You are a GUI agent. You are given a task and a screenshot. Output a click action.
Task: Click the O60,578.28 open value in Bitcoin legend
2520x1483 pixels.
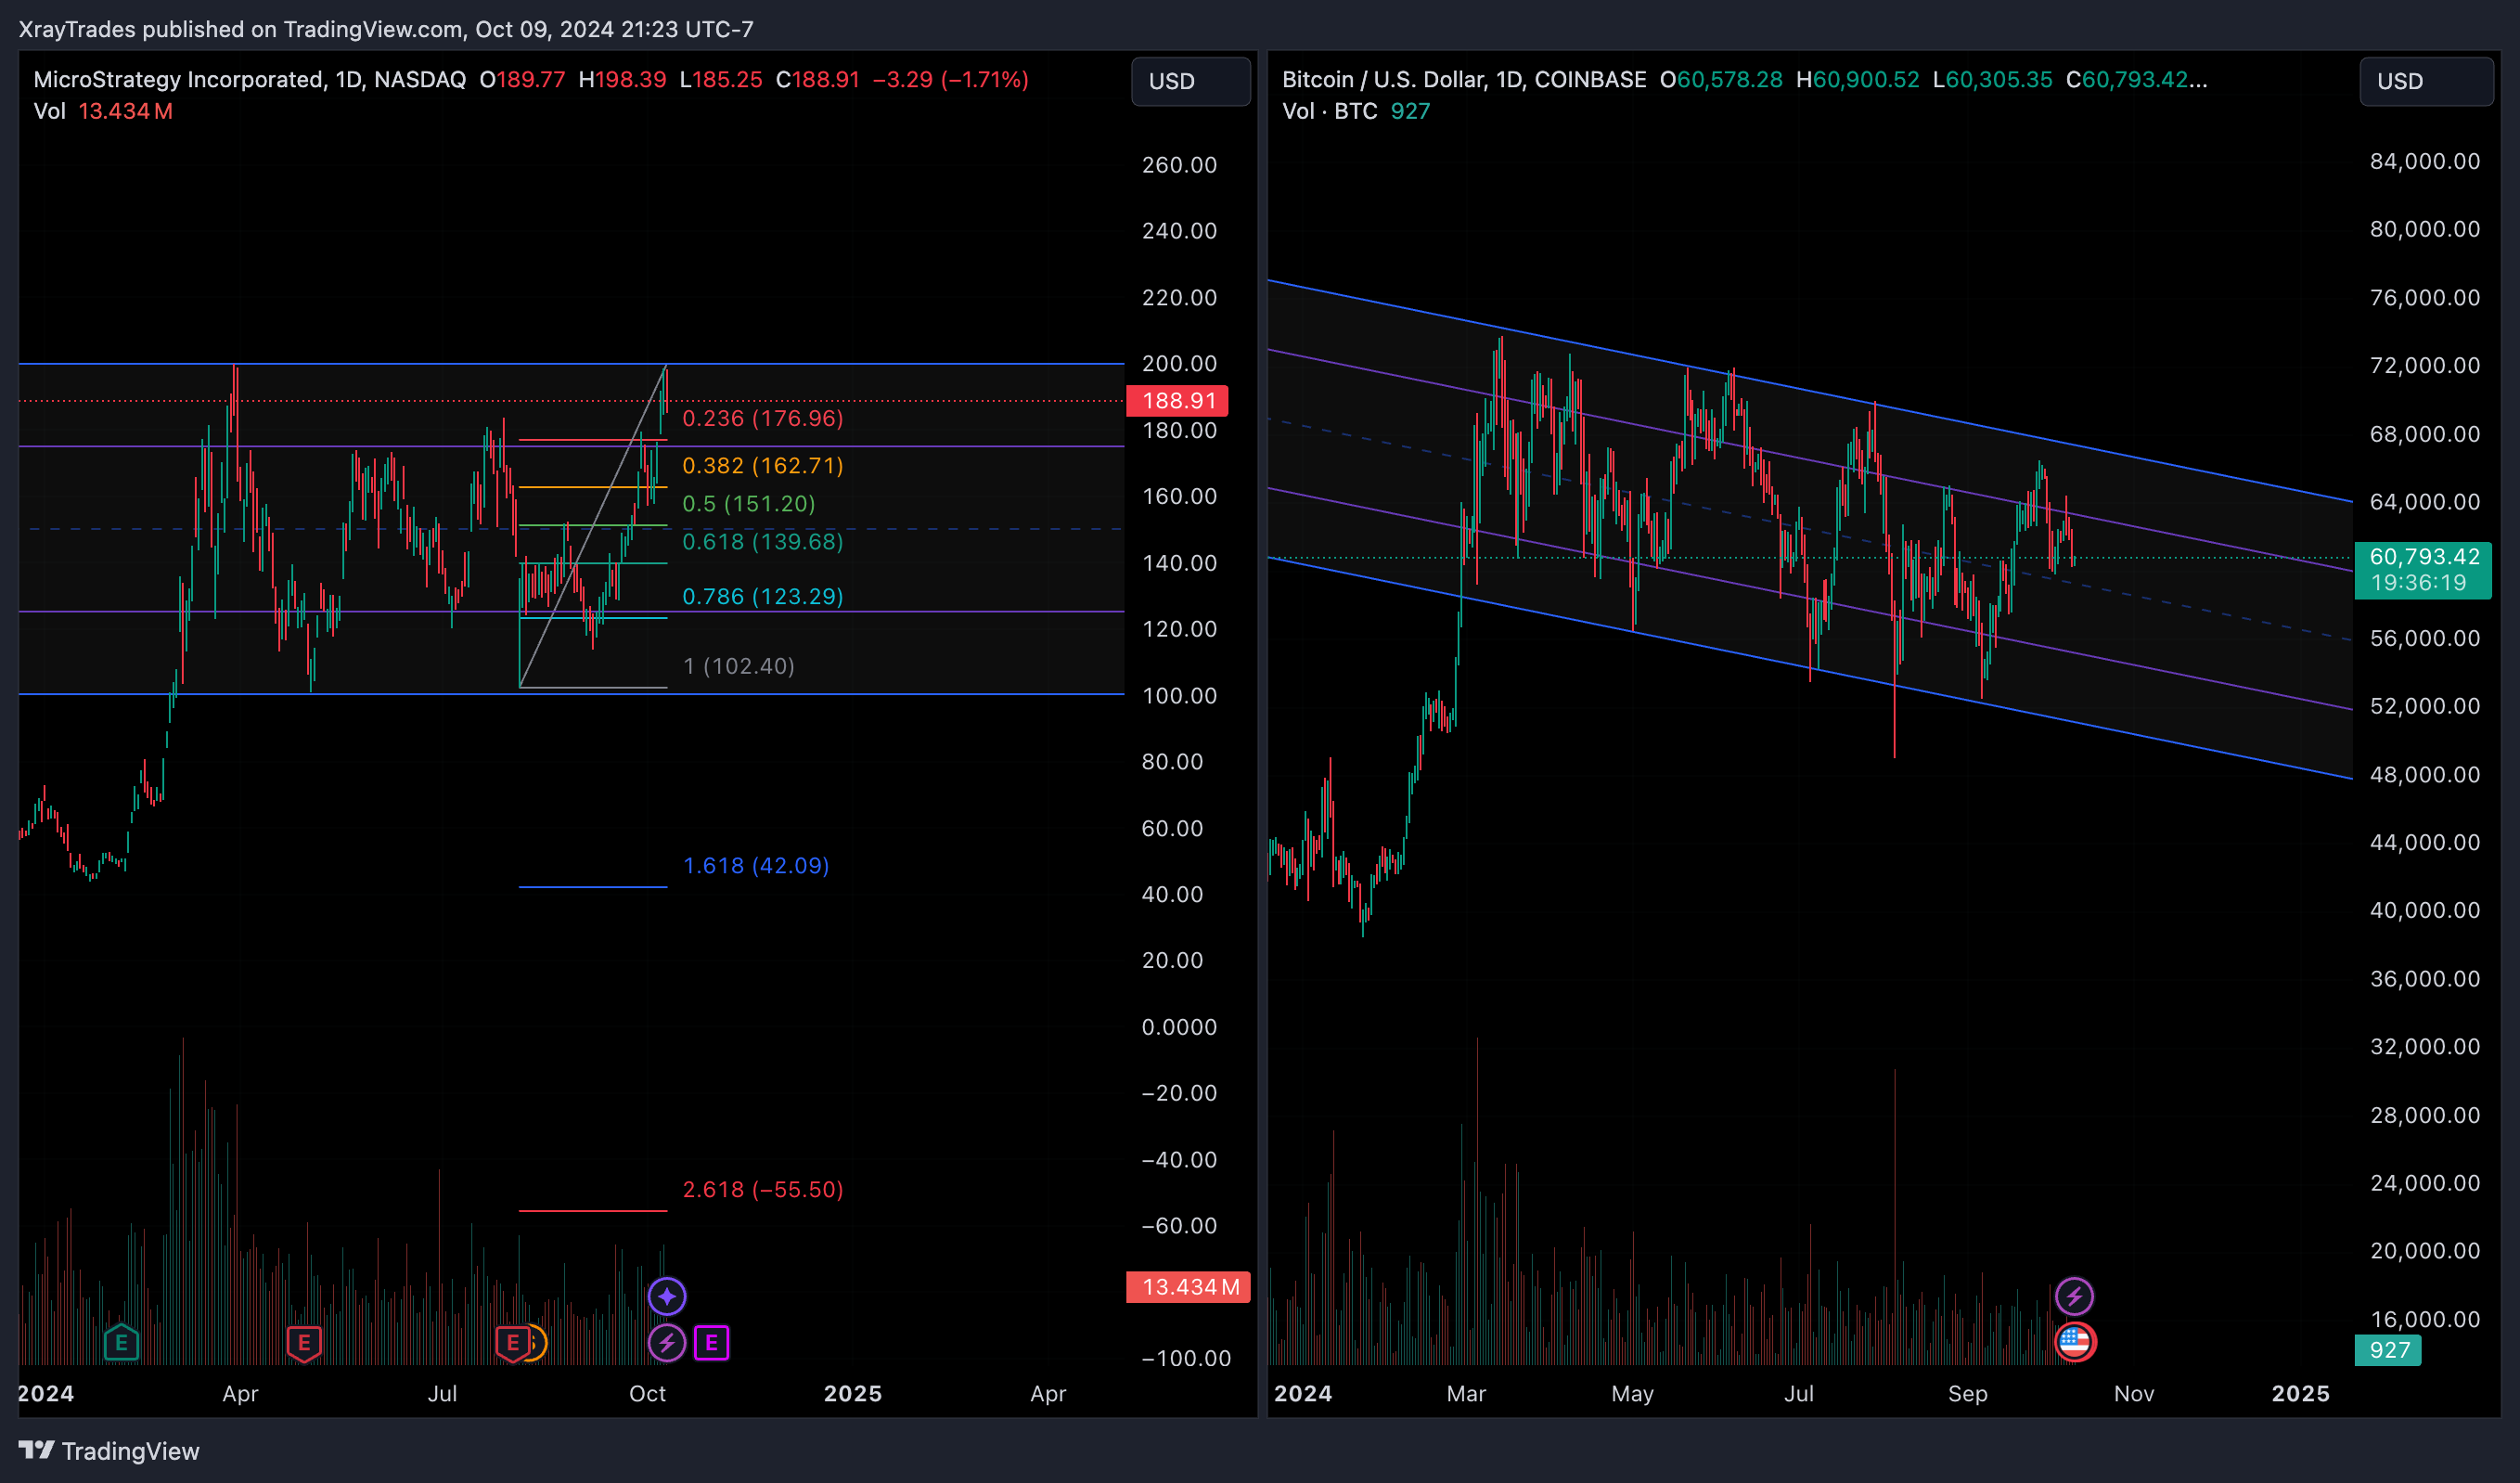(1721, 79)
